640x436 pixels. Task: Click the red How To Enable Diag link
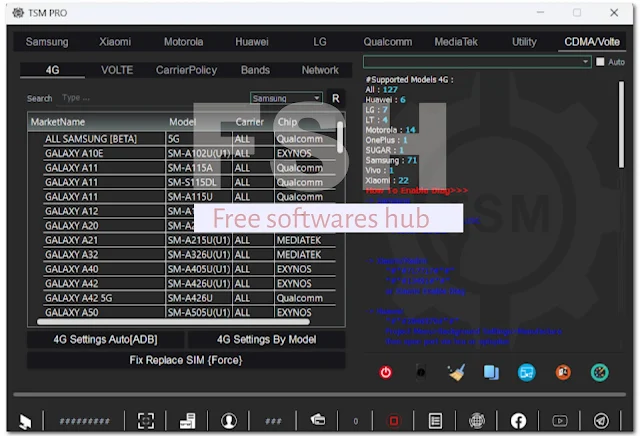coord(417,191)
